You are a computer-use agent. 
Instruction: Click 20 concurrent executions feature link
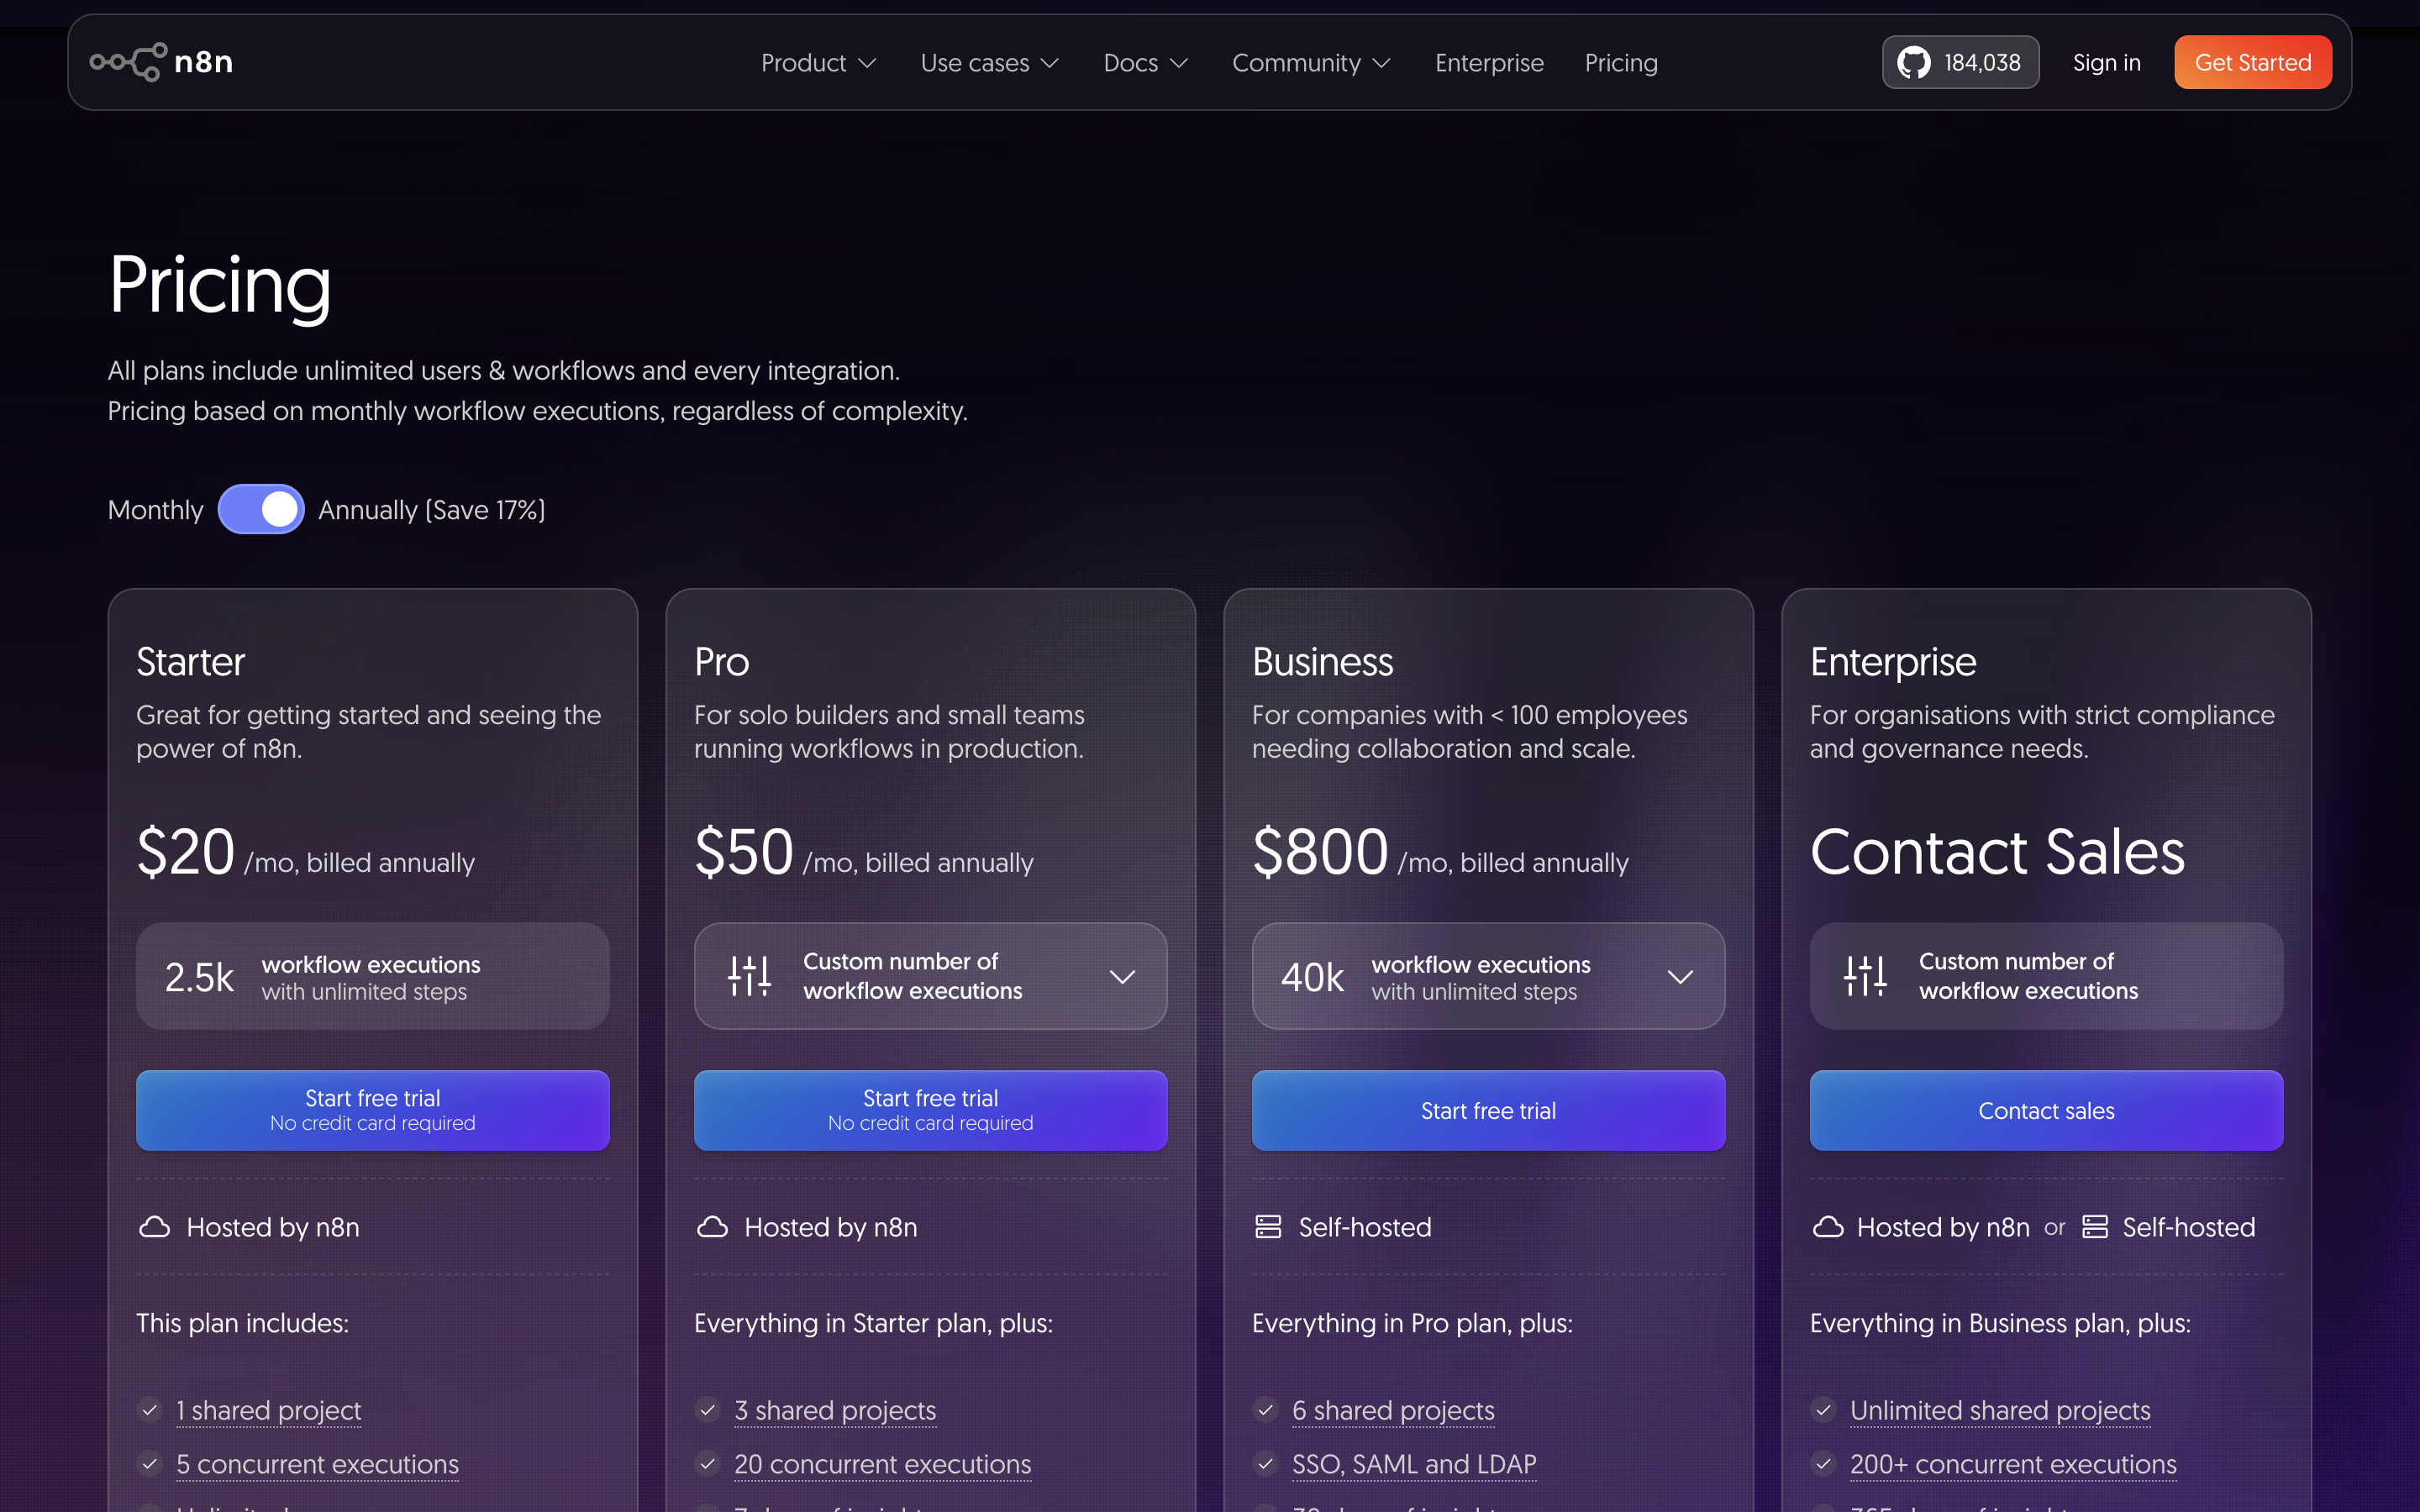coord(882,1464)
